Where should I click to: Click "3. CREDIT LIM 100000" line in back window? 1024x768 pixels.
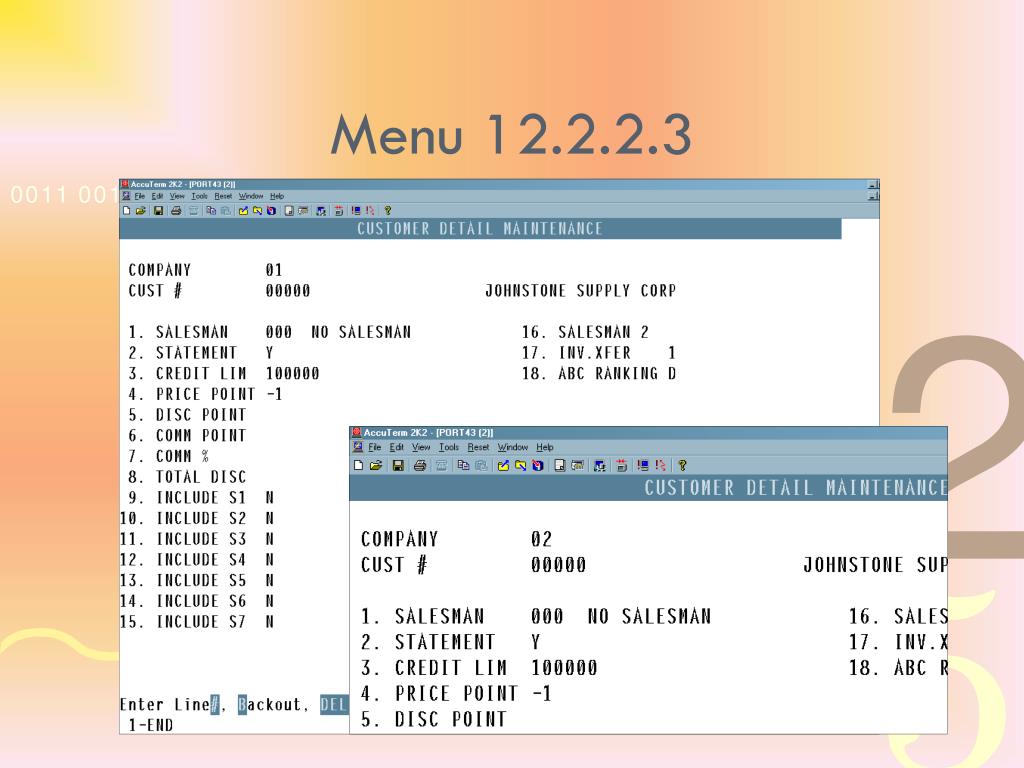click(224, 374)
